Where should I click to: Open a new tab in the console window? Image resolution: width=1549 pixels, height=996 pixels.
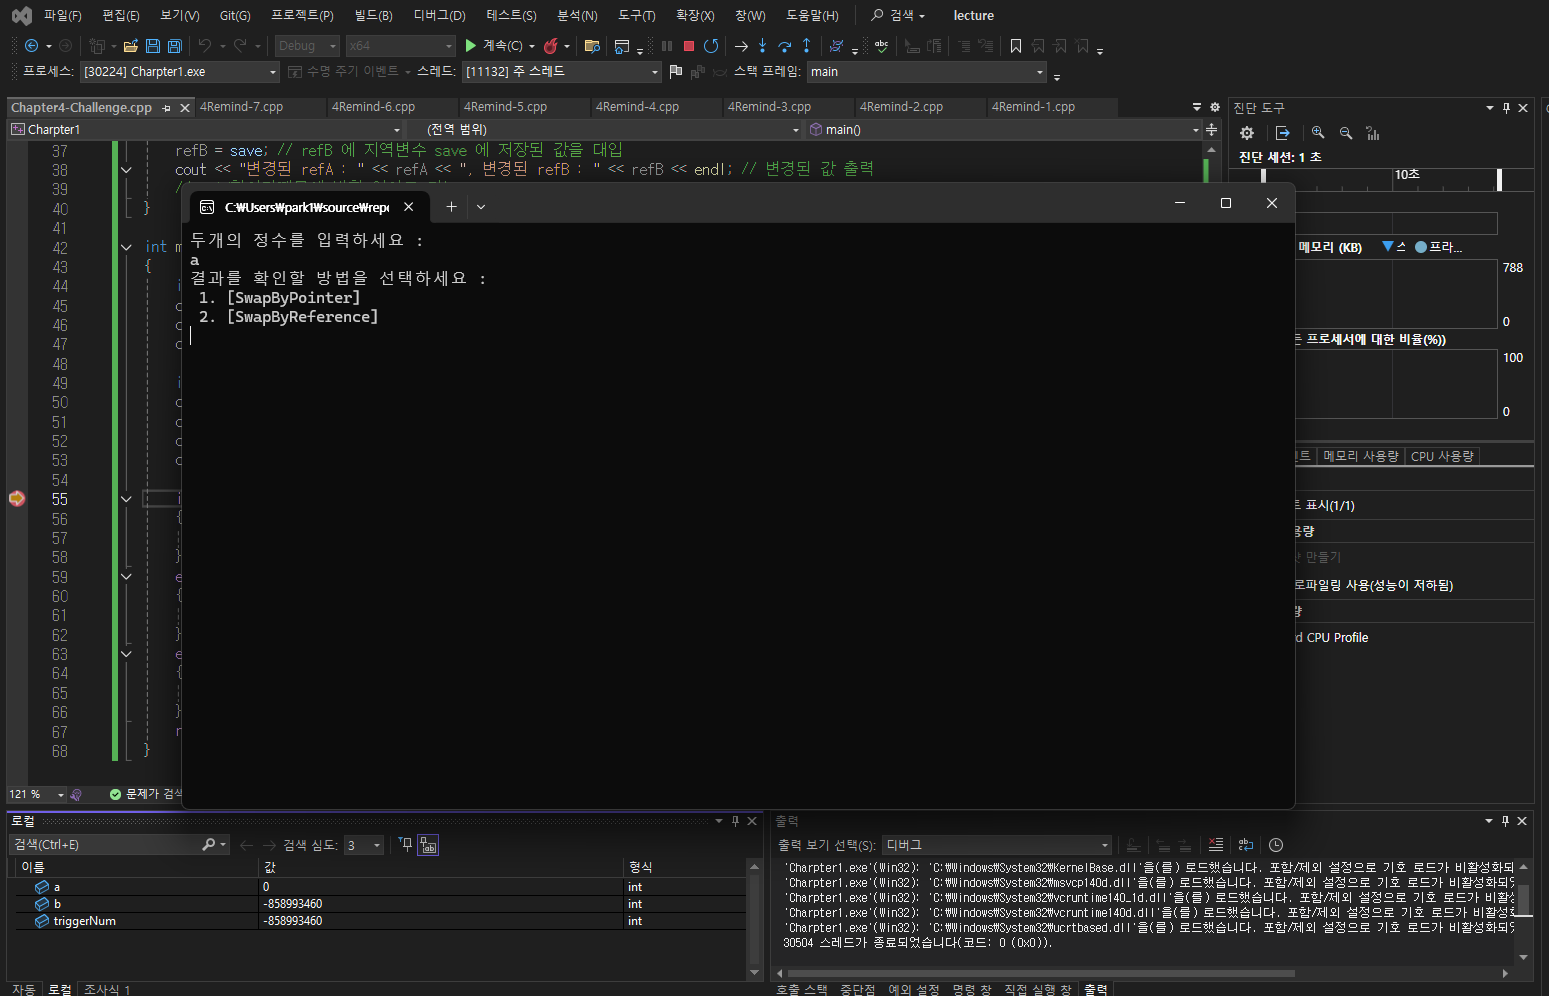point(451,207)
